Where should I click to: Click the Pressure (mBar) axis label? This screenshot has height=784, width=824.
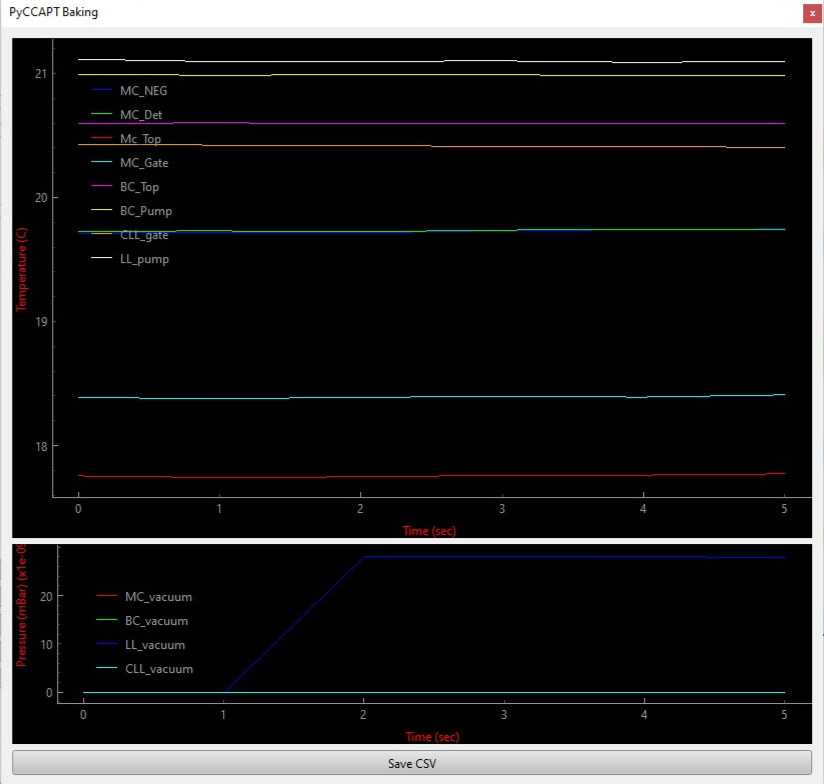(x=20, y=605)
